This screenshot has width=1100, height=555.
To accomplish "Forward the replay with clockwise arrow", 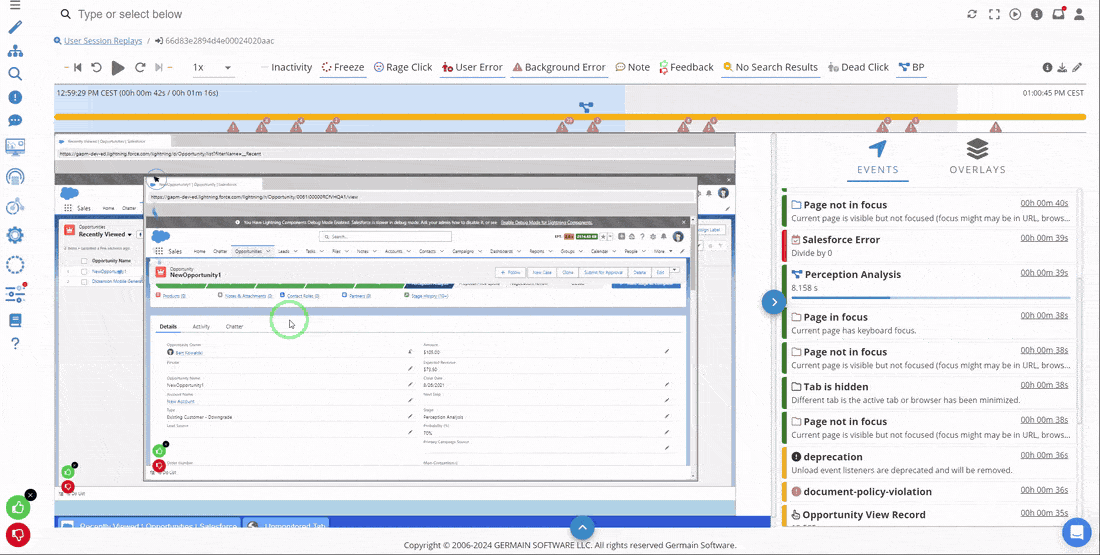I will 140,67.
